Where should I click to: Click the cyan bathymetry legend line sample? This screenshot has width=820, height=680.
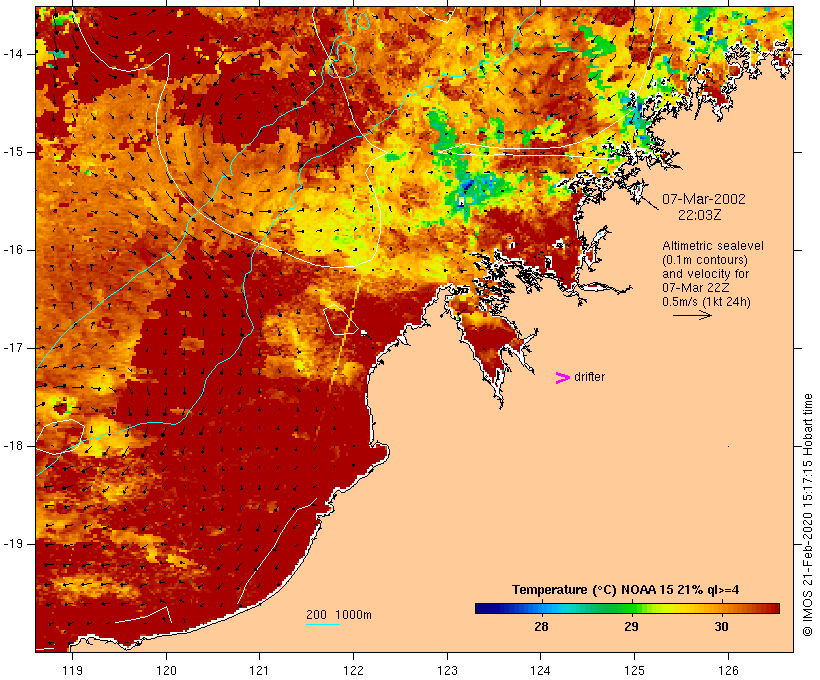pos(323,624)
